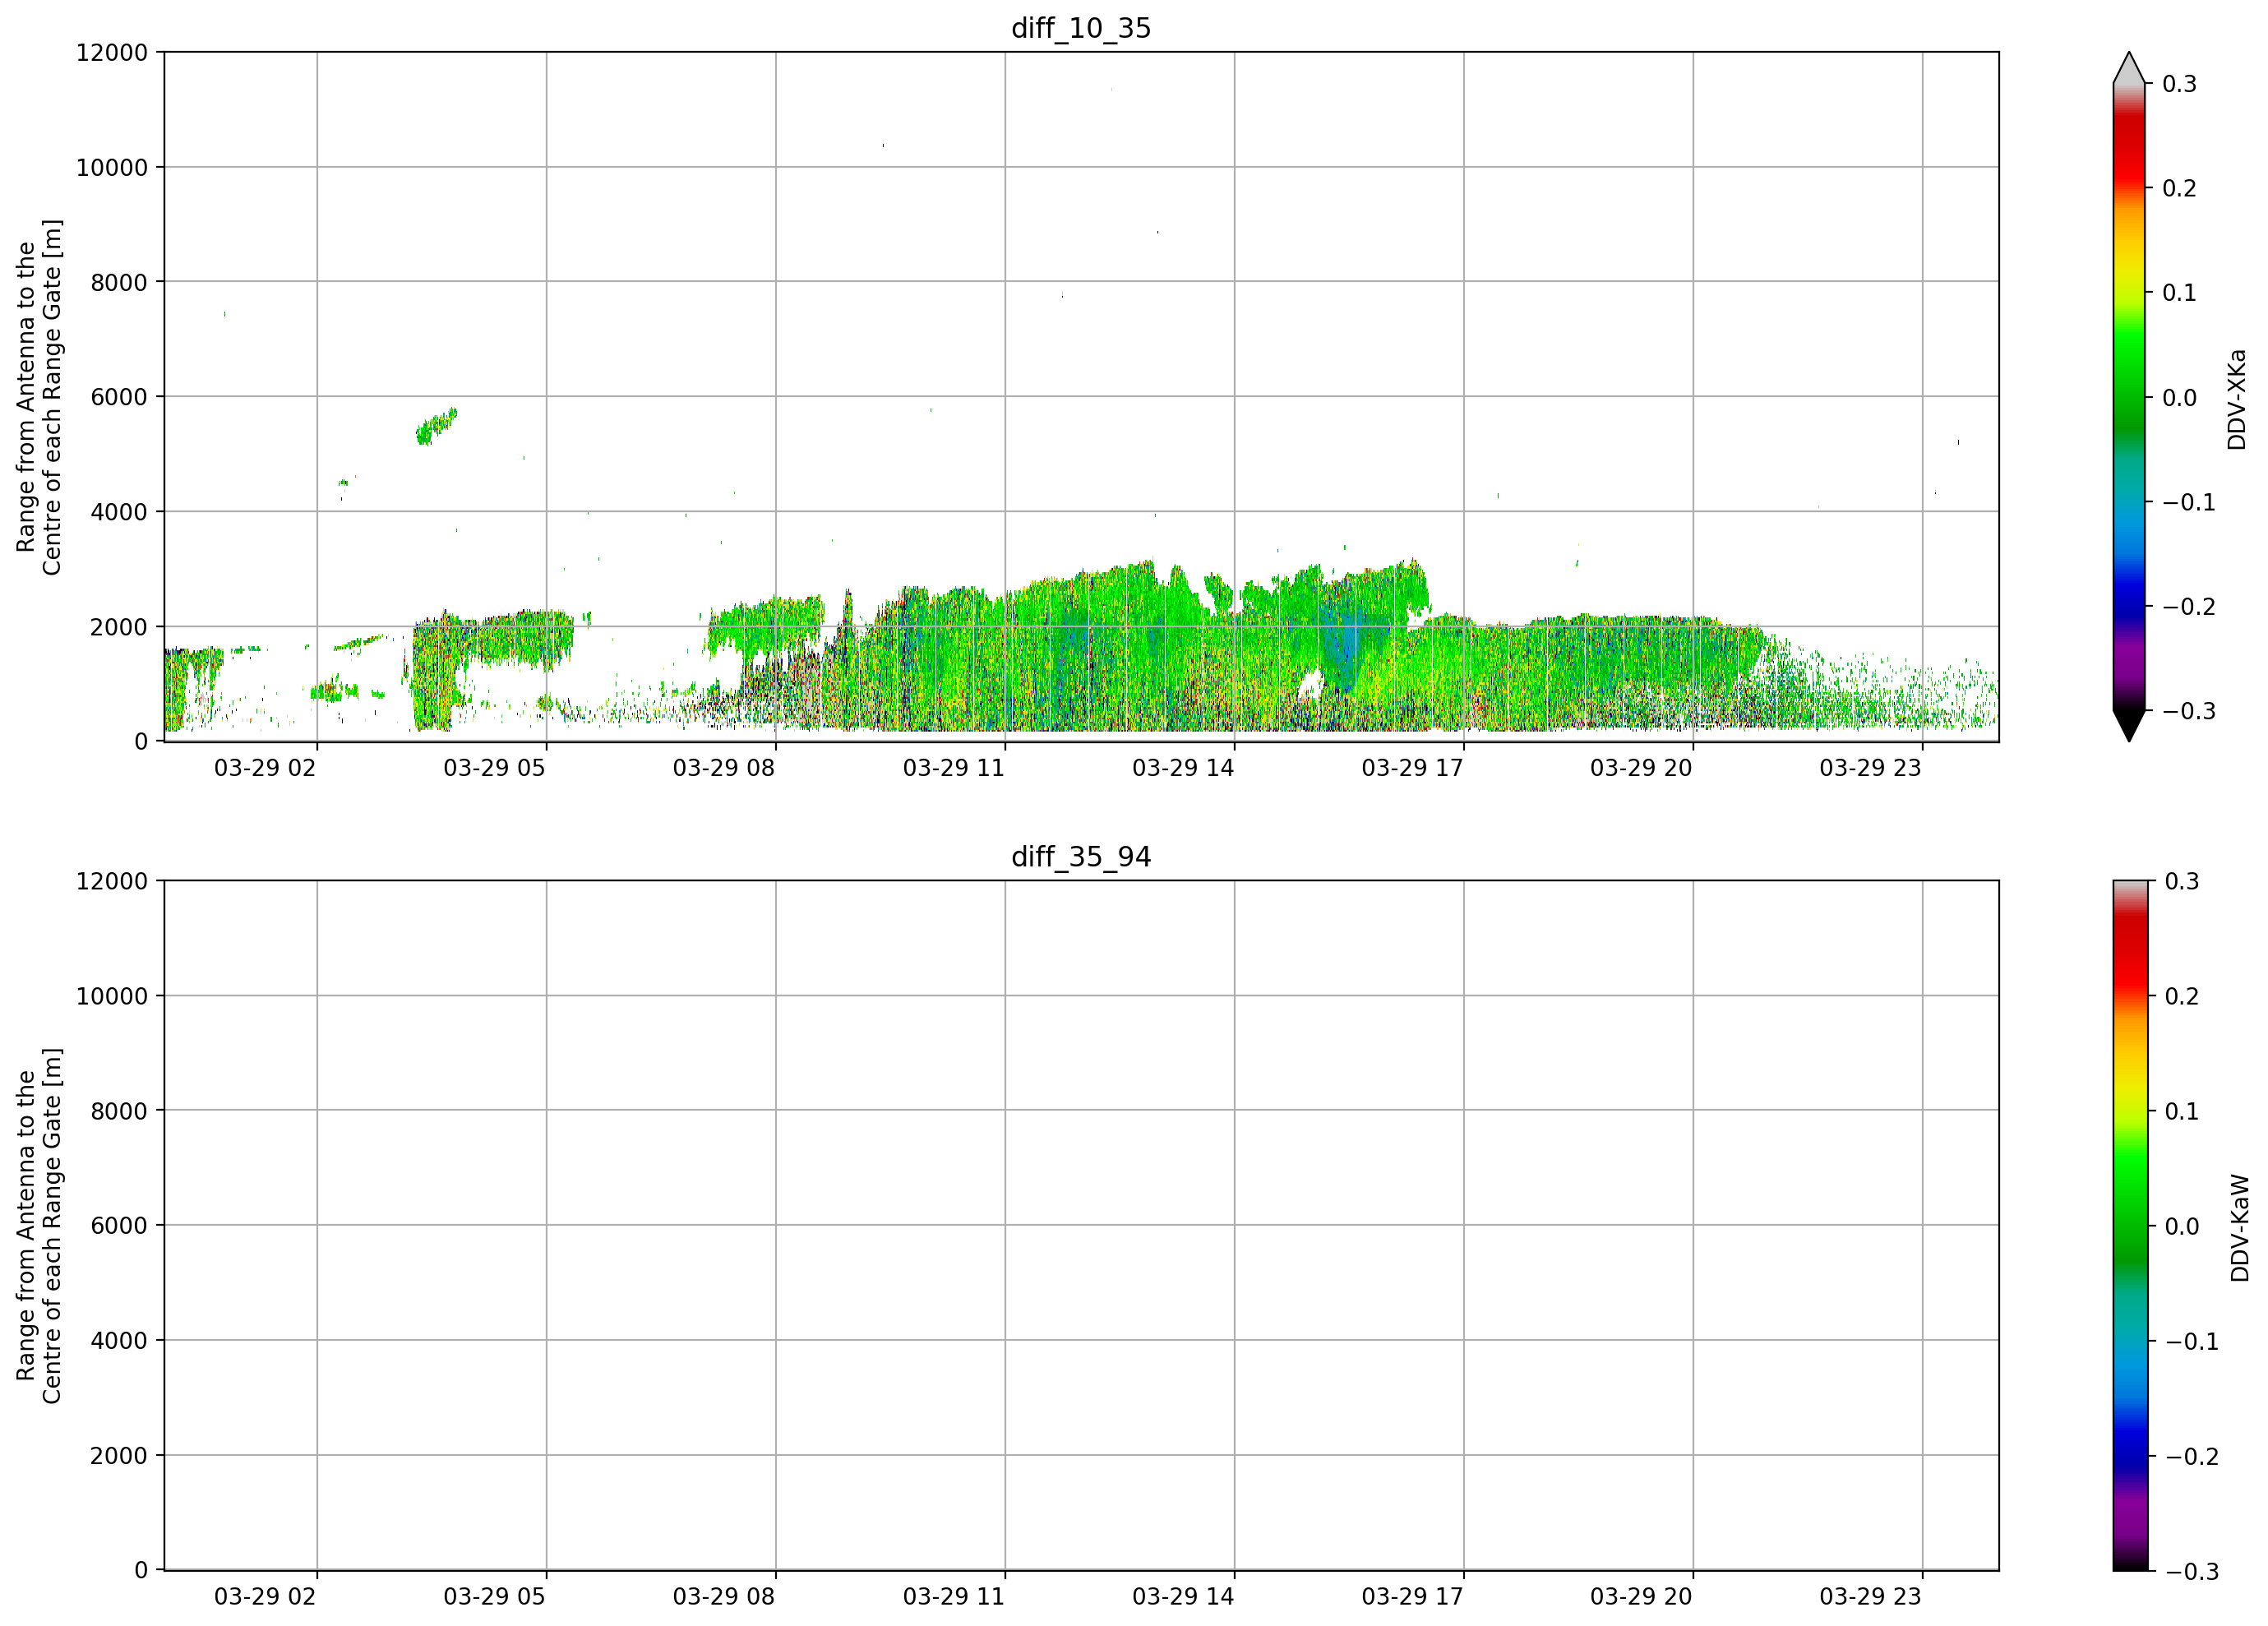Click the 03-29 20 tick label in bottom plot
2268x1626 pixels.
[1641, 1597]
